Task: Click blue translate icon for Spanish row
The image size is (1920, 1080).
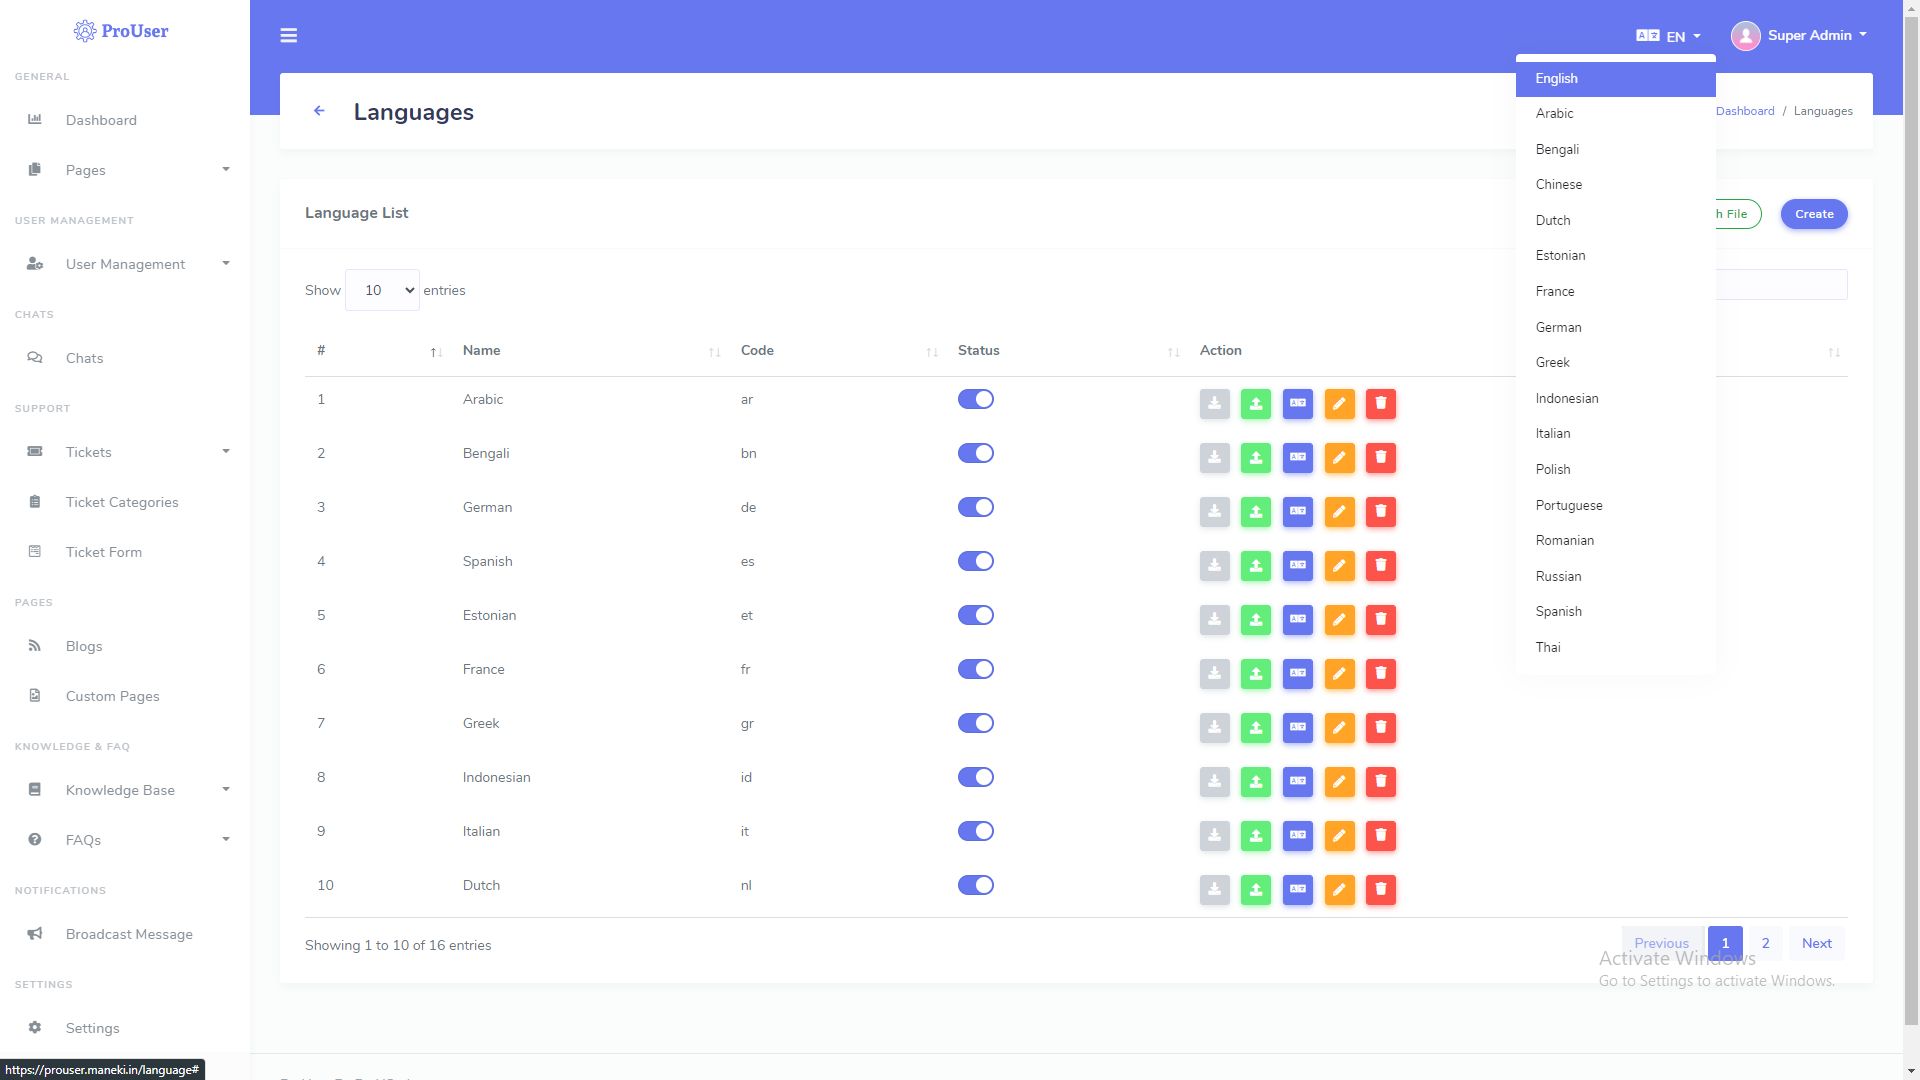Action: pyautogui.click(x=1297, y=566)
